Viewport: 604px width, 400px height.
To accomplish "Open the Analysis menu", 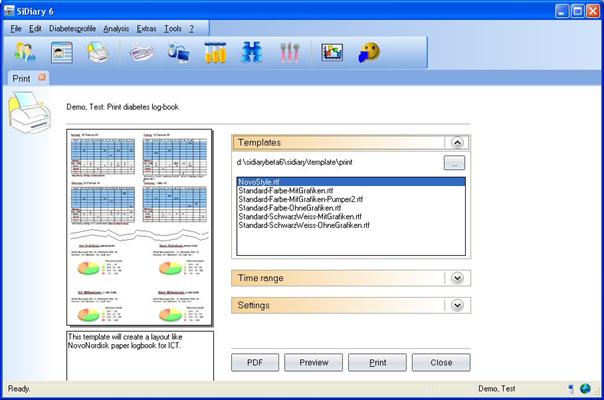I will (116, 28).
